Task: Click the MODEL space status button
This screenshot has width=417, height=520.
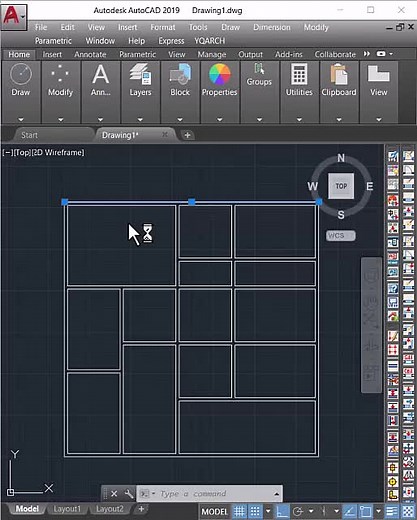Action: (x=214, y=512)
